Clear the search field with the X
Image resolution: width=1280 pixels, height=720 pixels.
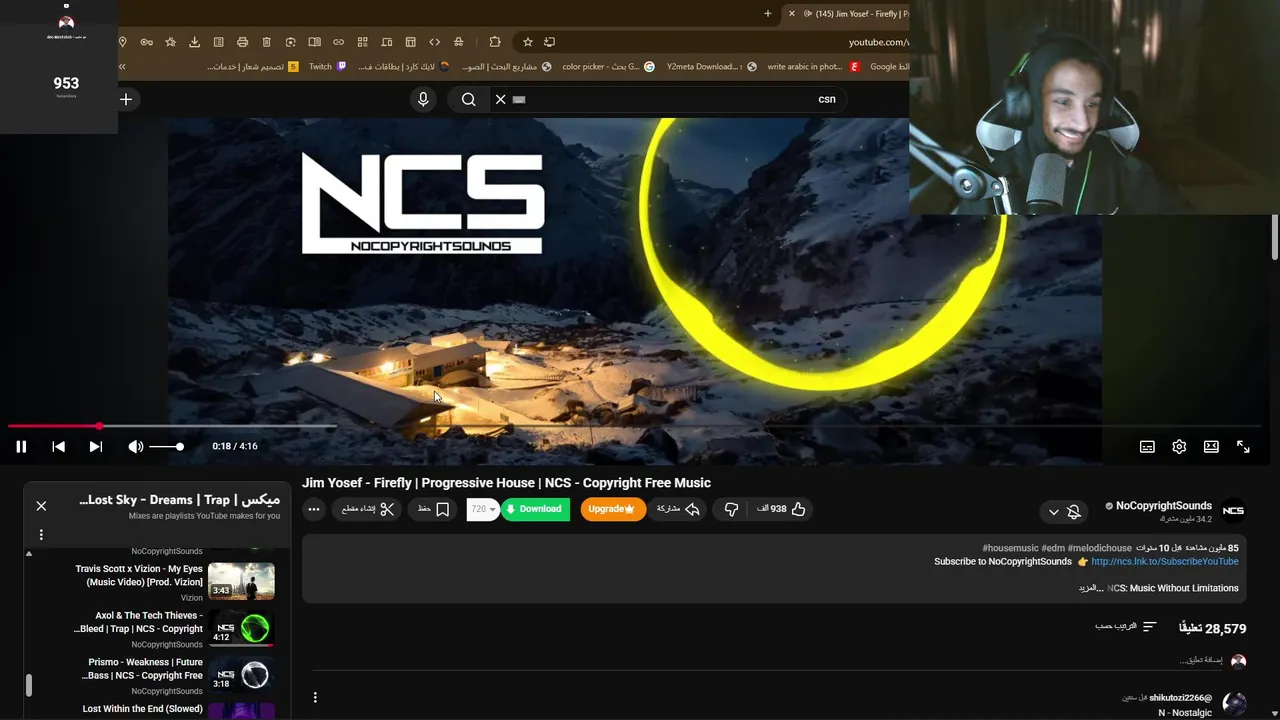(x=501, y=99)
